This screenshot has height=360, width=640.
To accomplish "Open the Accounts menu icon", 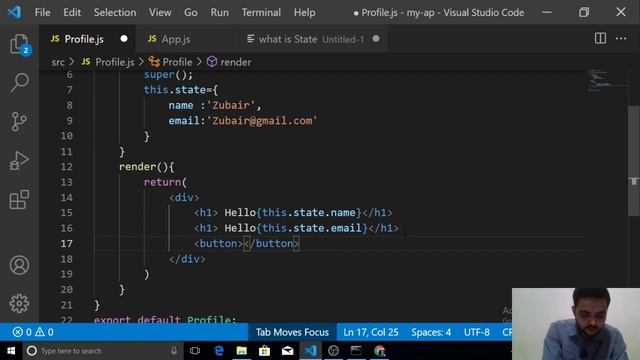I will coord(19,265).
